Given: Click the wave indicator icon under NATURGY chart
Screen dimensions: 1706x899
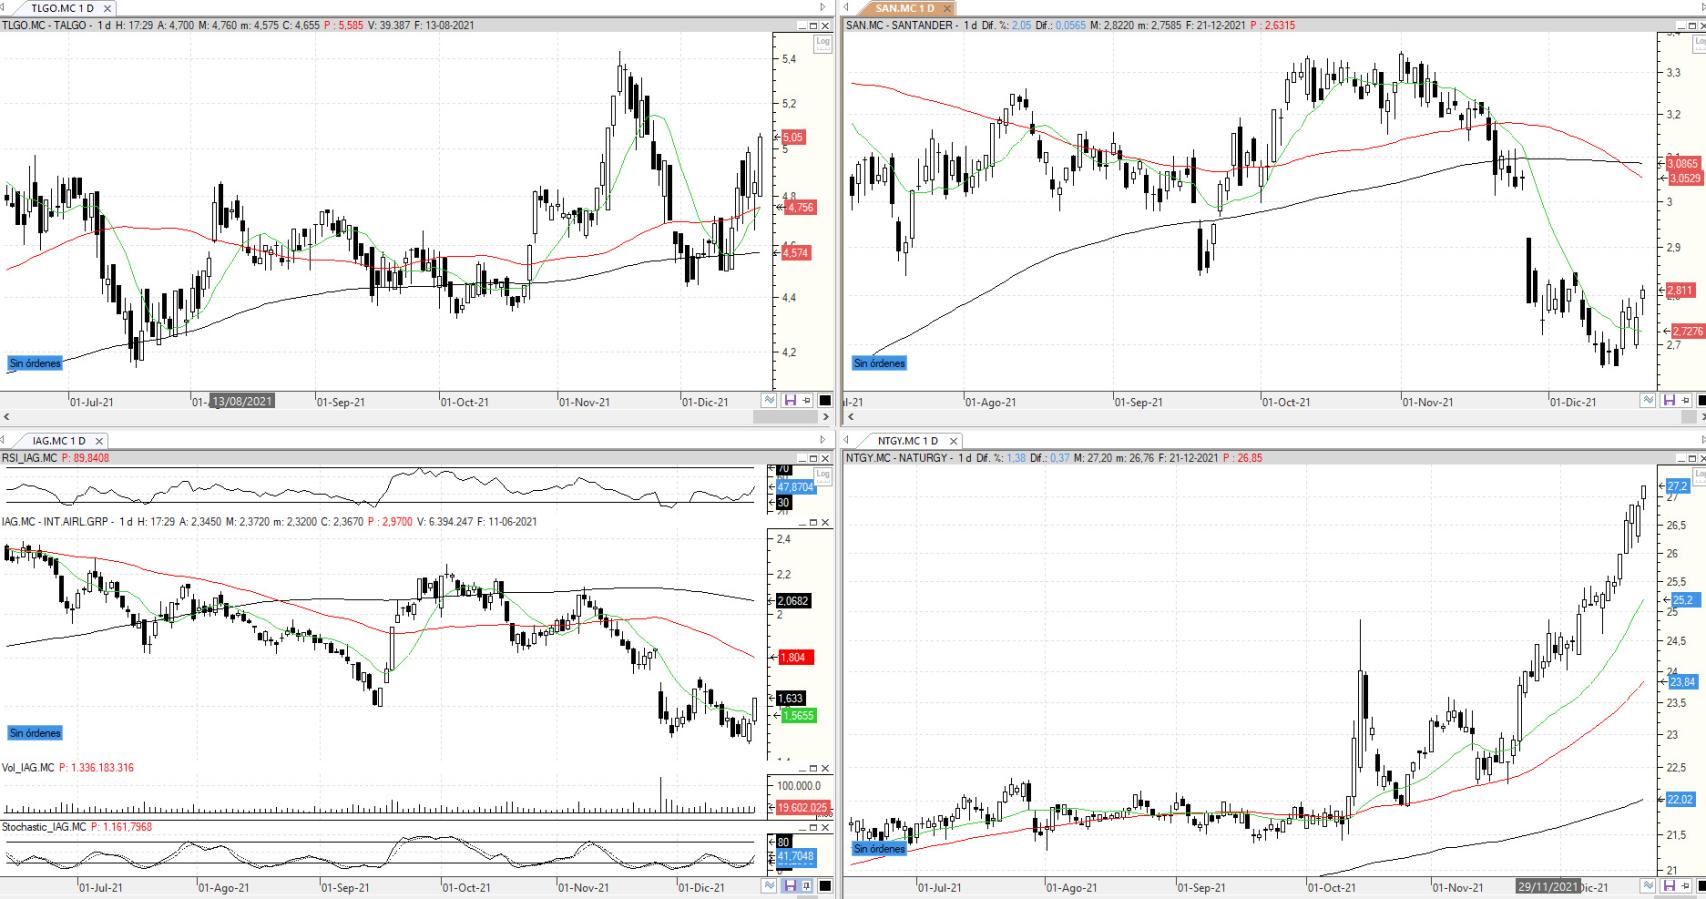Looking at the screenshot, I should tap(1648, 886).
